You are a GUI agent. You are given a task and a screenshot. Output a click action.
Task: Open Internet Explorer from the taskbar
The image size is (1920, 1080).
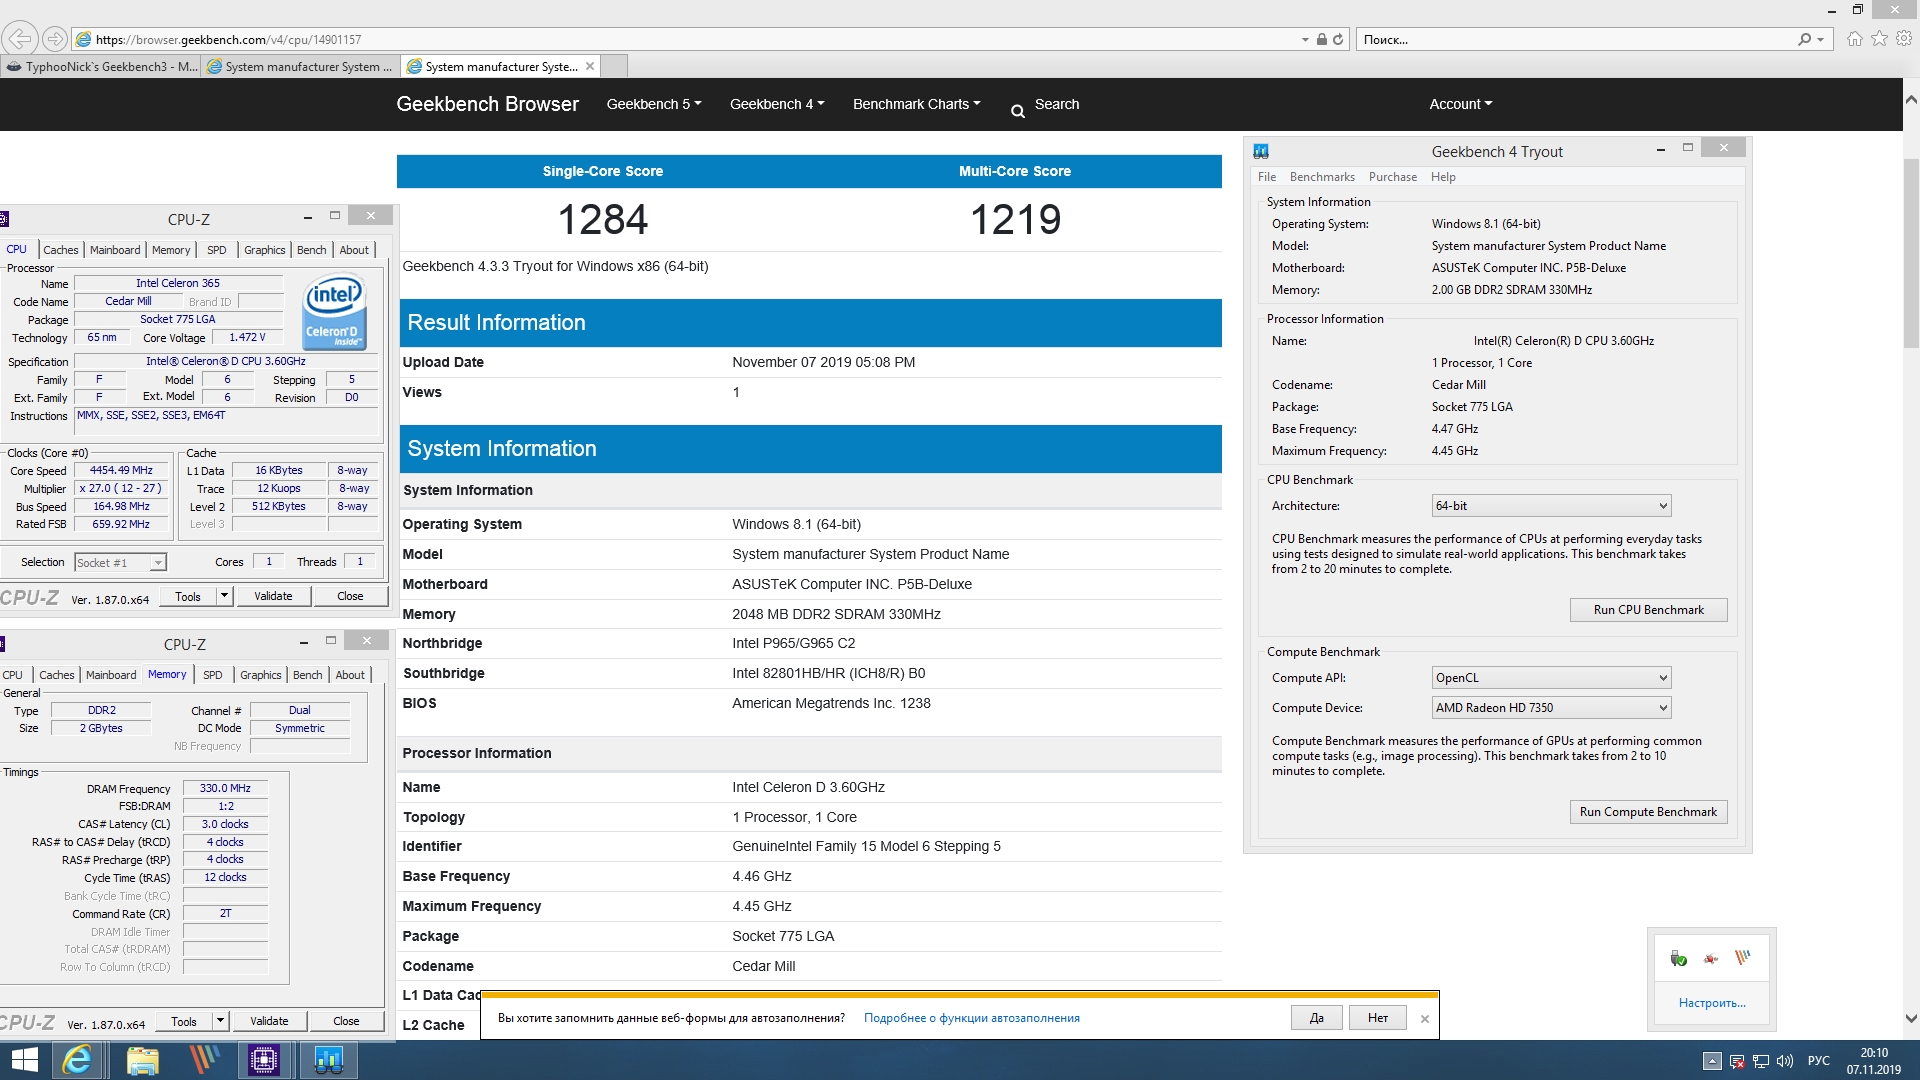77,1060
